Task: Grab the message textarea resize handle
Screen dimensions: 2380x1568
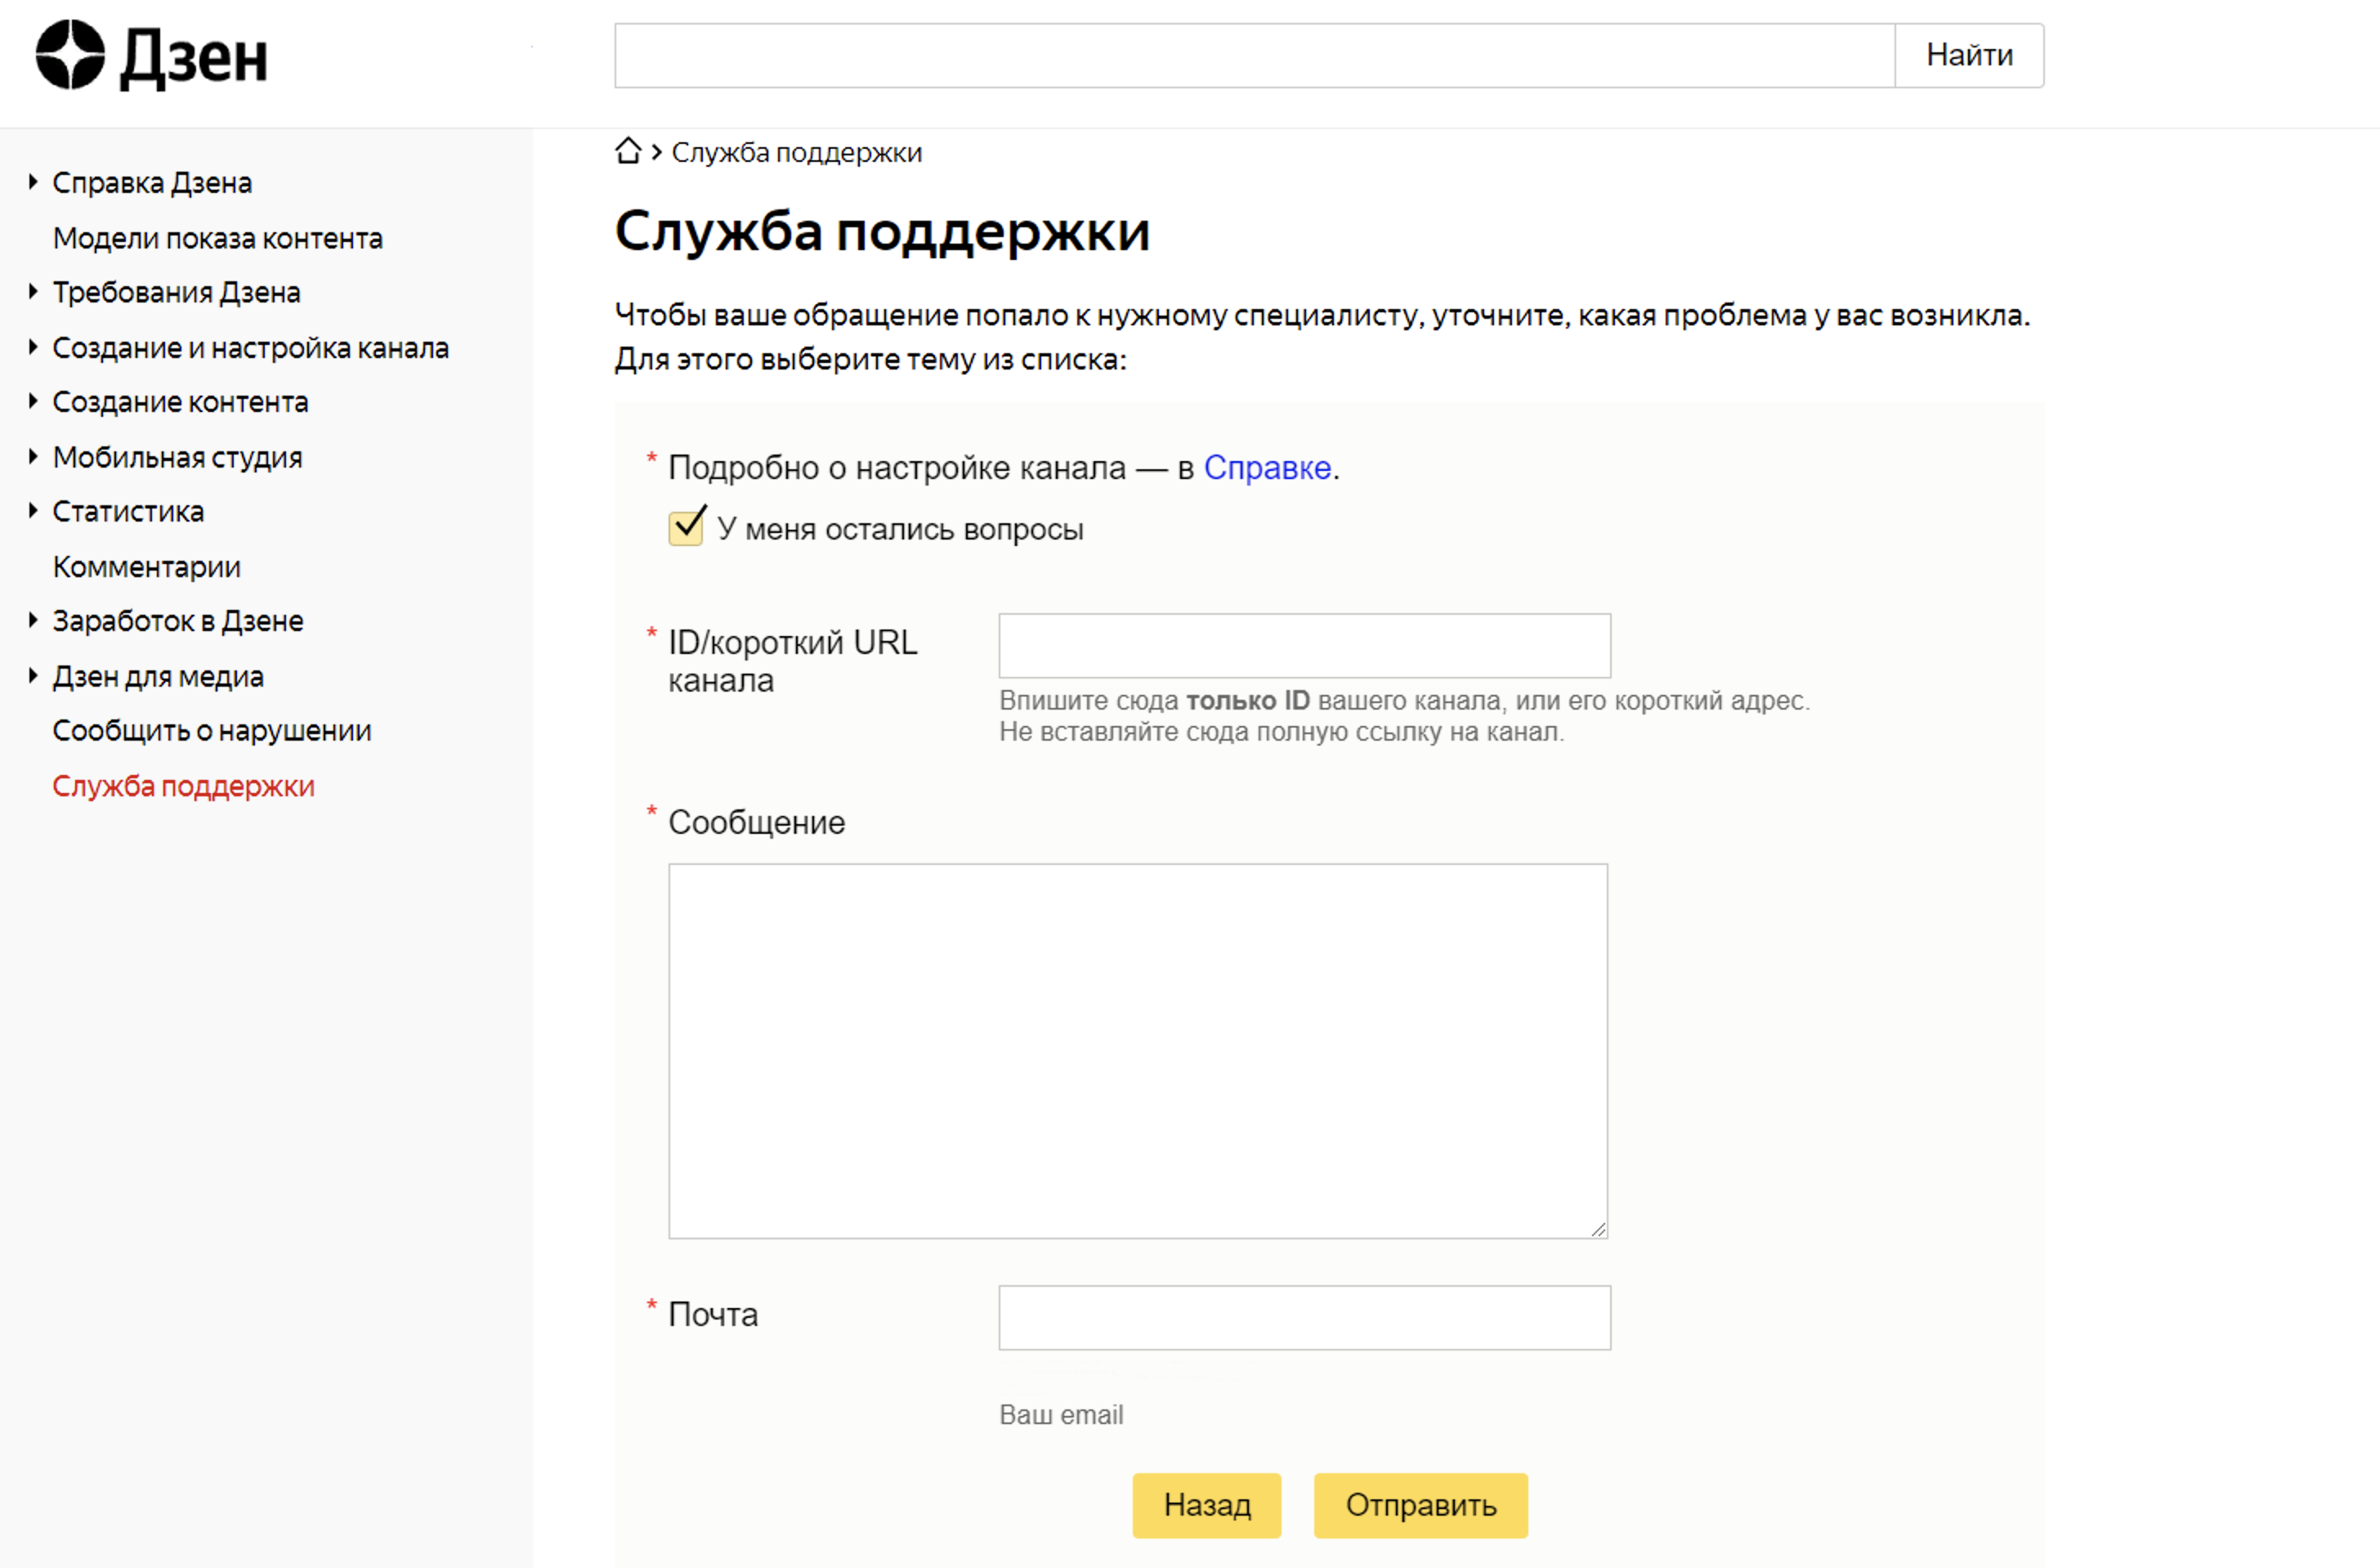Action: (1598, 1229)
